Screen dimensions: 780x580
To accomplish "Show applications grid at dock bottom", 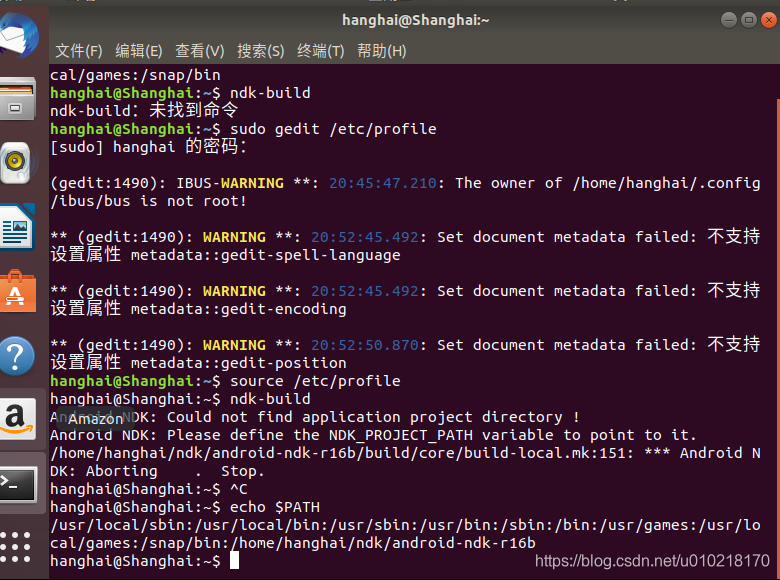I will (x=15, y=547).
